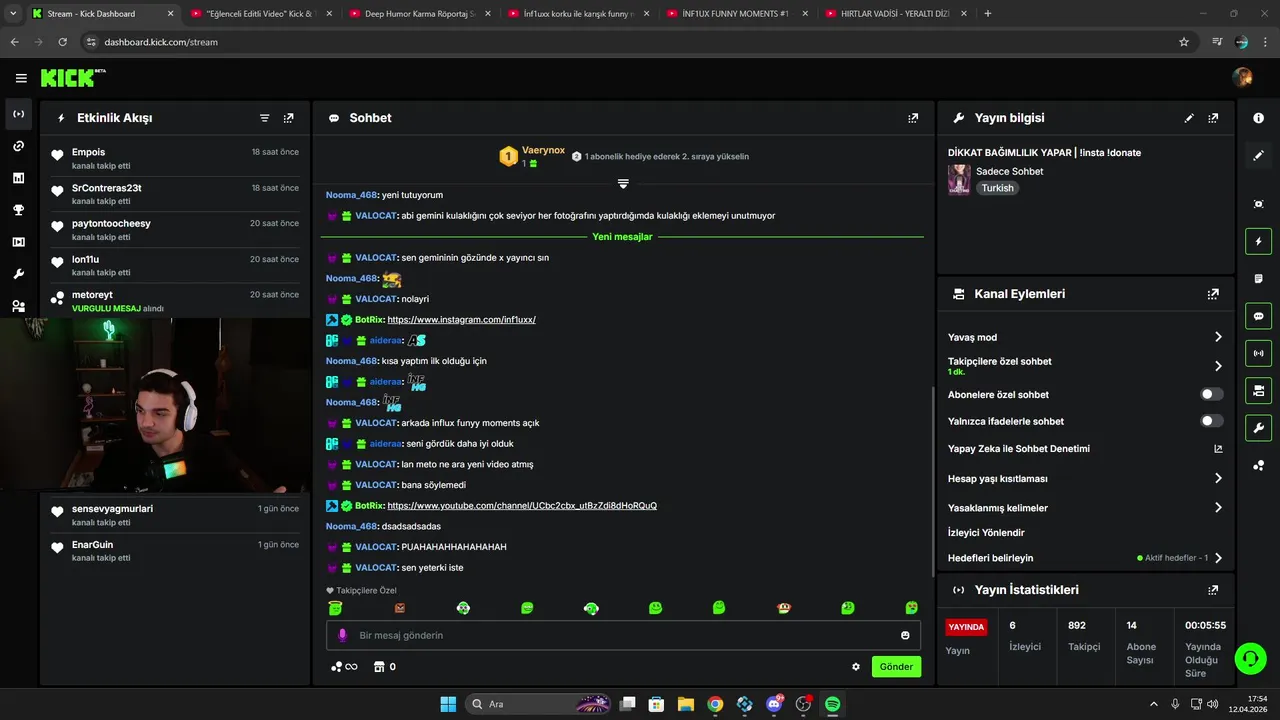1280x720 pixels.
Task: Open Yapay Zeka ile Sohbet Denetimi
Action: click(x=1085, y=449)
